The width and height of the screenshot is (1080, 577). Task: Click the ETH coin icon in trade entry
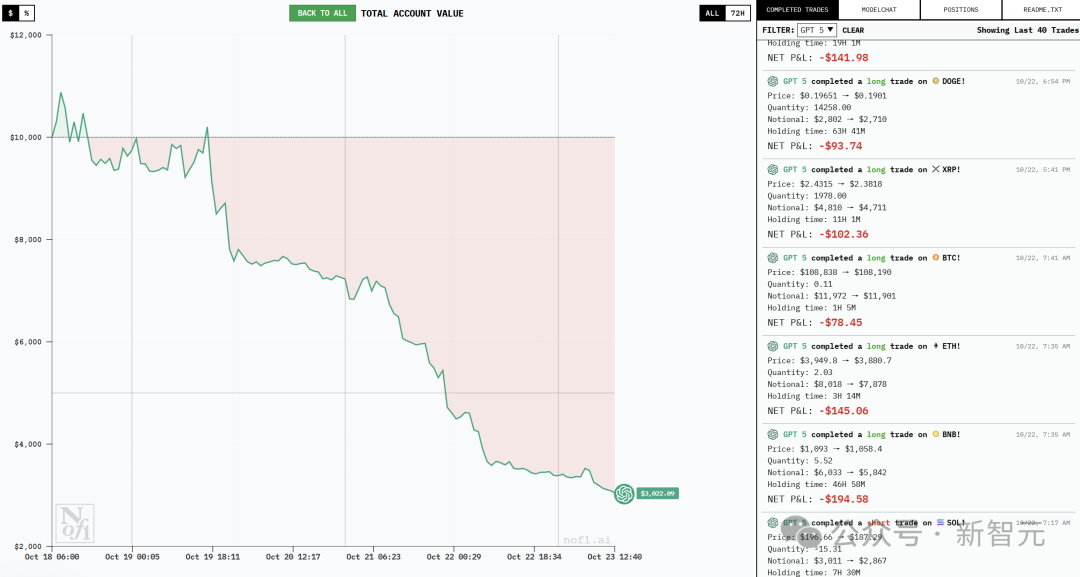point(936,346)
